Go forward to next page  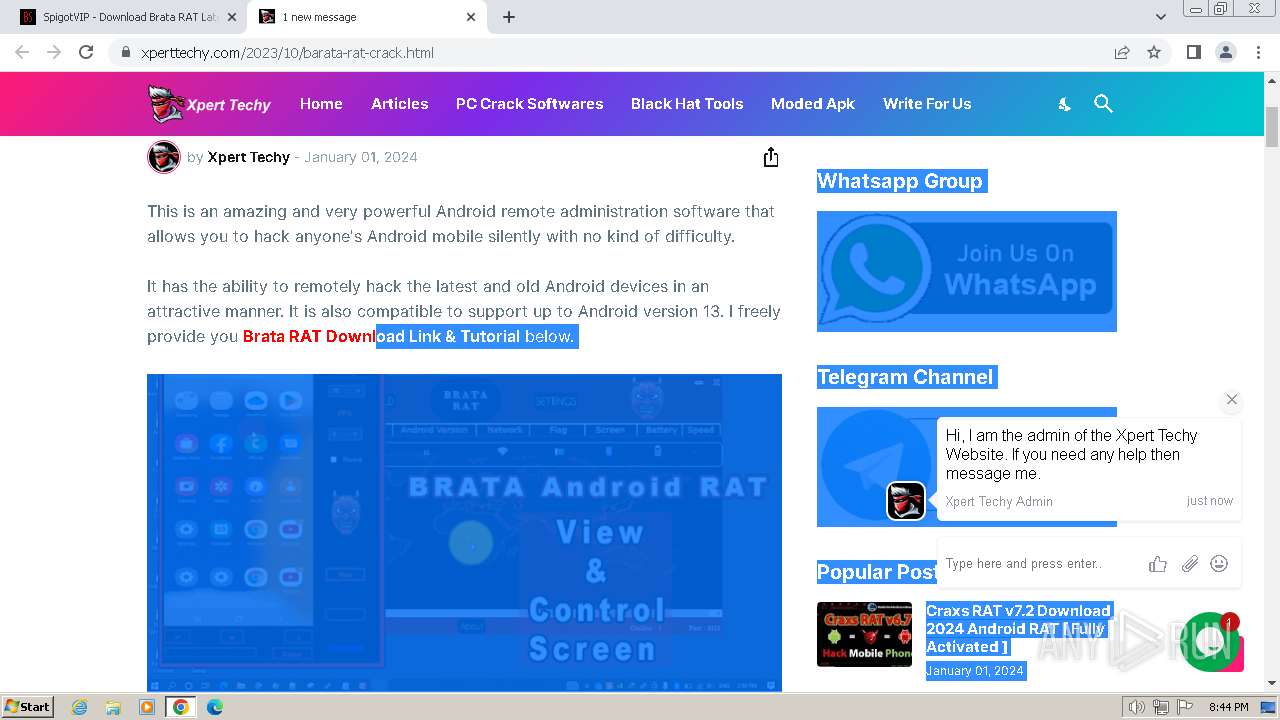54,52
